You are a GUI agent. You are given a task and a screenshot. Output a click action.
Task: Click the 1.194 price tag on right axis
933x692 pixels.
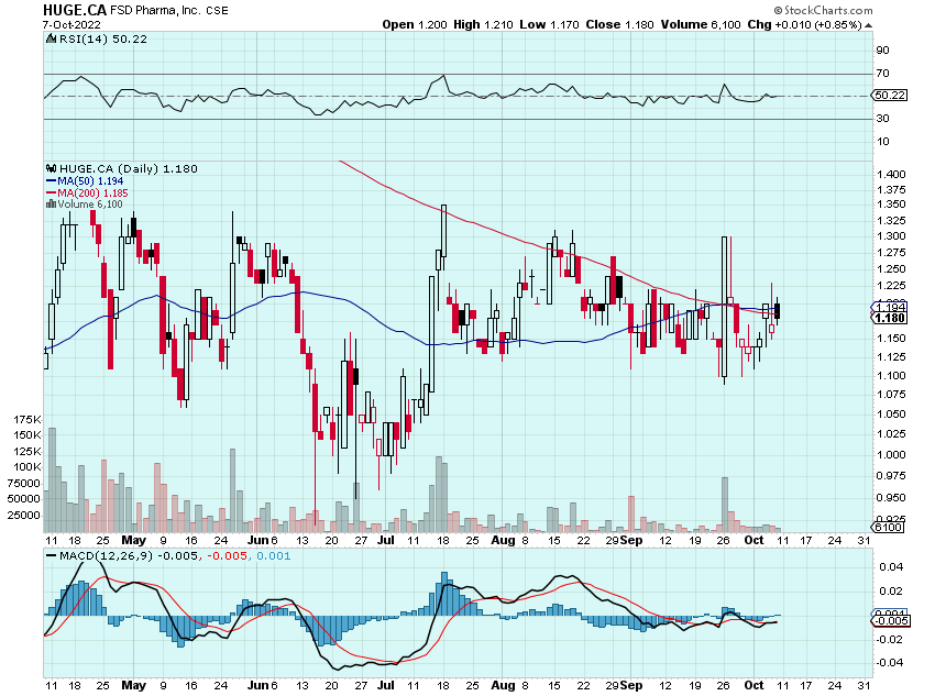pyautogui.click(x=890, y=307)
